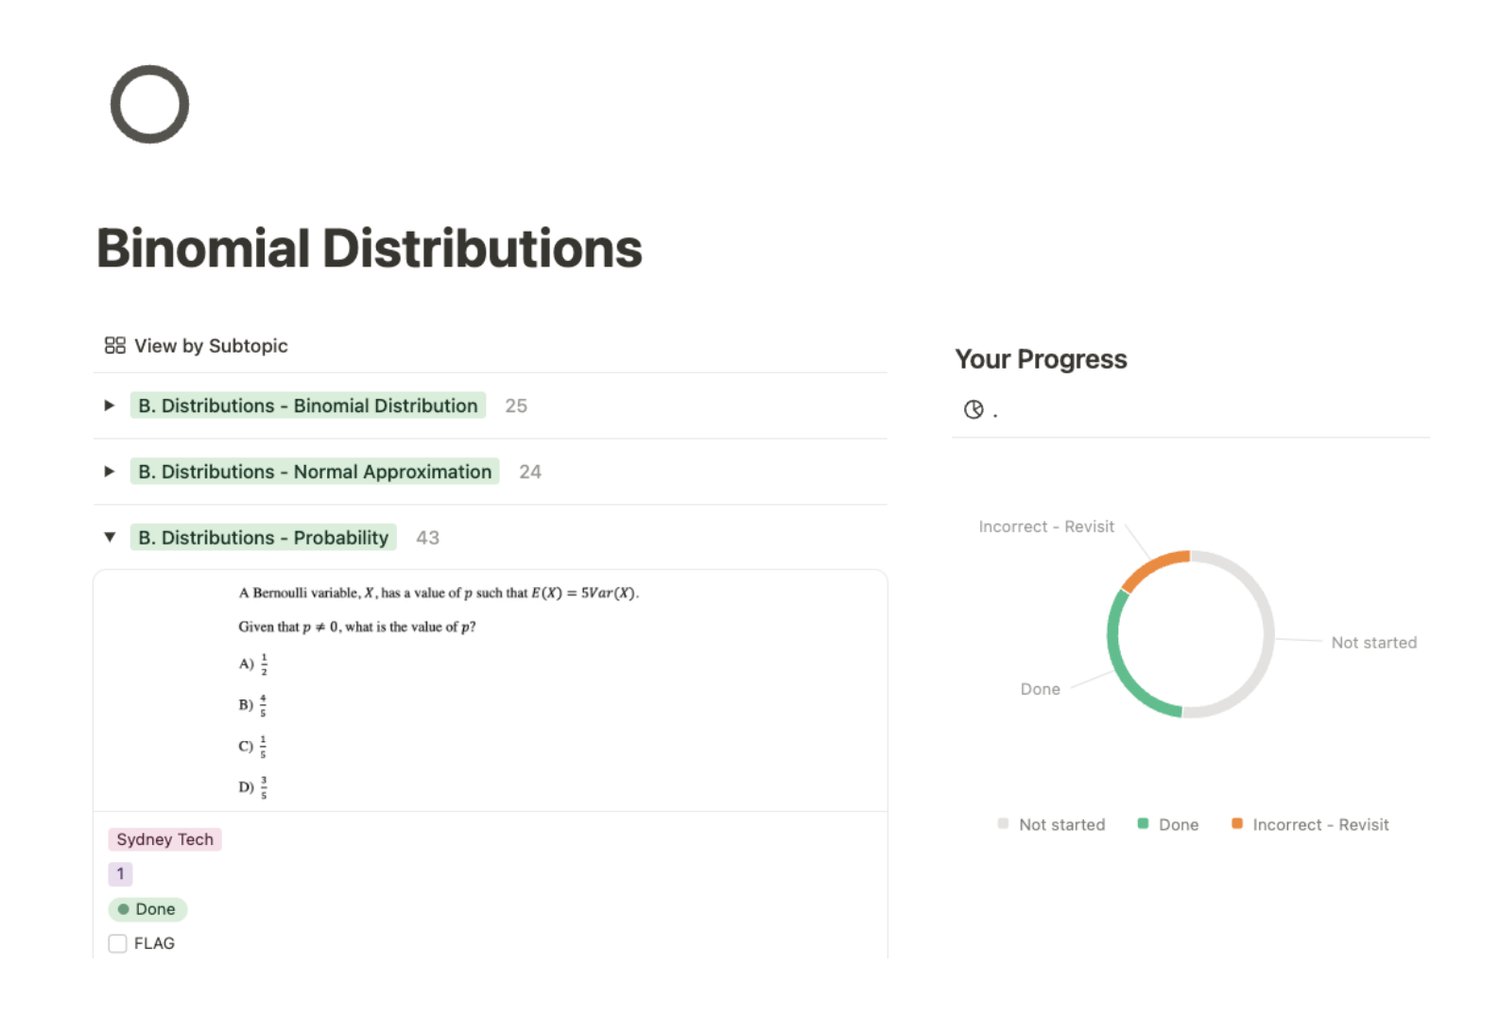Click the pie chart icon under Your Progress
This screenshot has width=1500, height=1017.
[x=973, y=410]
